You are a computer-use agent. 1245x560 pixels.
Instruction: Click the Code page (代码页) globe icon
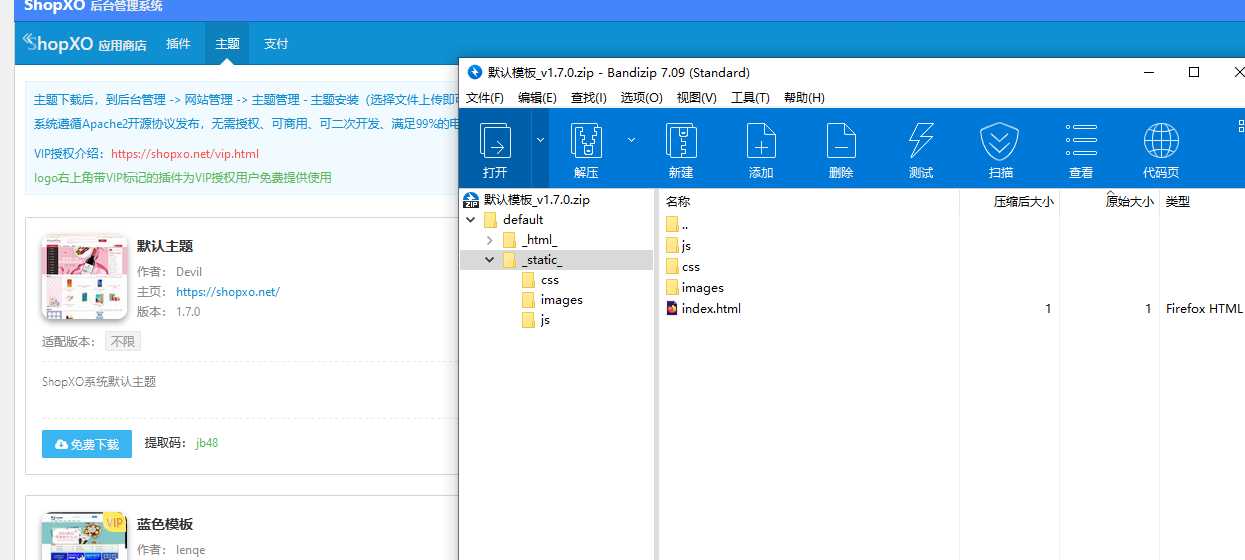pyautogui.click(x=1161, y=148)
